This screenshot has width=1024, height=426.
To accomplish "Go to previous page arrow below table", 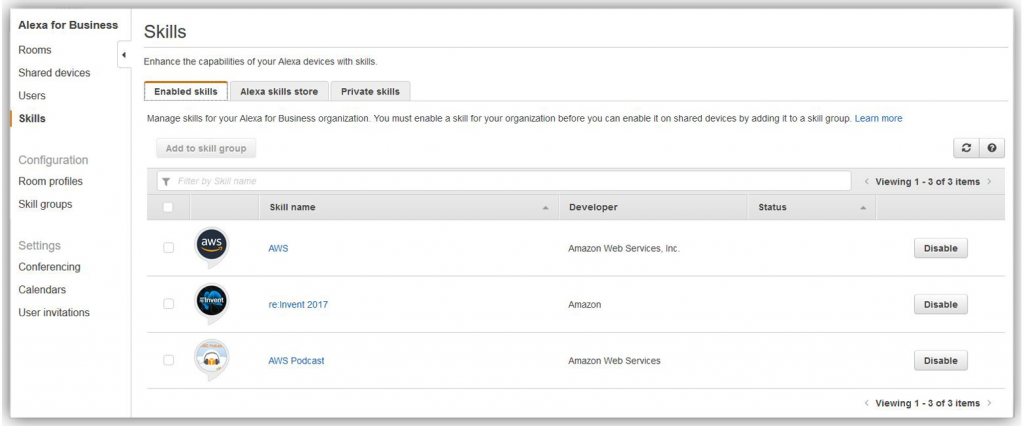I will pyautogui.click(x=867, y=403).
